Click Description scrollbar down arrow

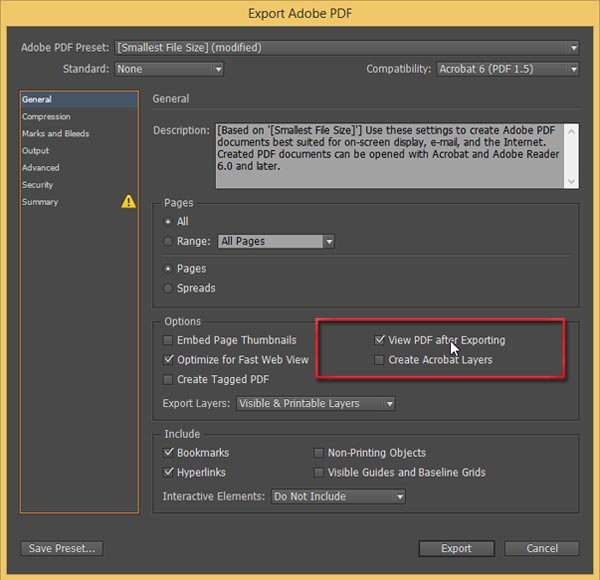[x=571, y=181]
